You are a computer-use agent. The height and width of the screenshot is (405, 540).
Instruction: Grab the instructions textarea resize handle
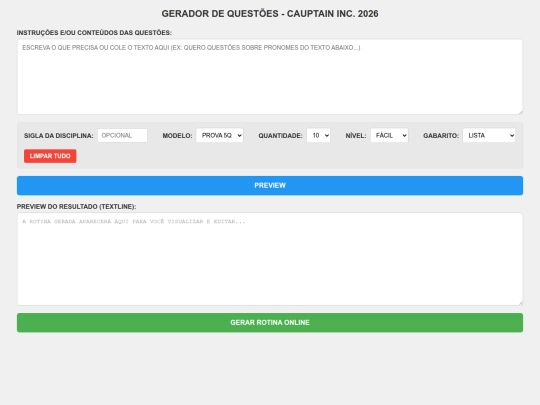[x=520, y=112]
